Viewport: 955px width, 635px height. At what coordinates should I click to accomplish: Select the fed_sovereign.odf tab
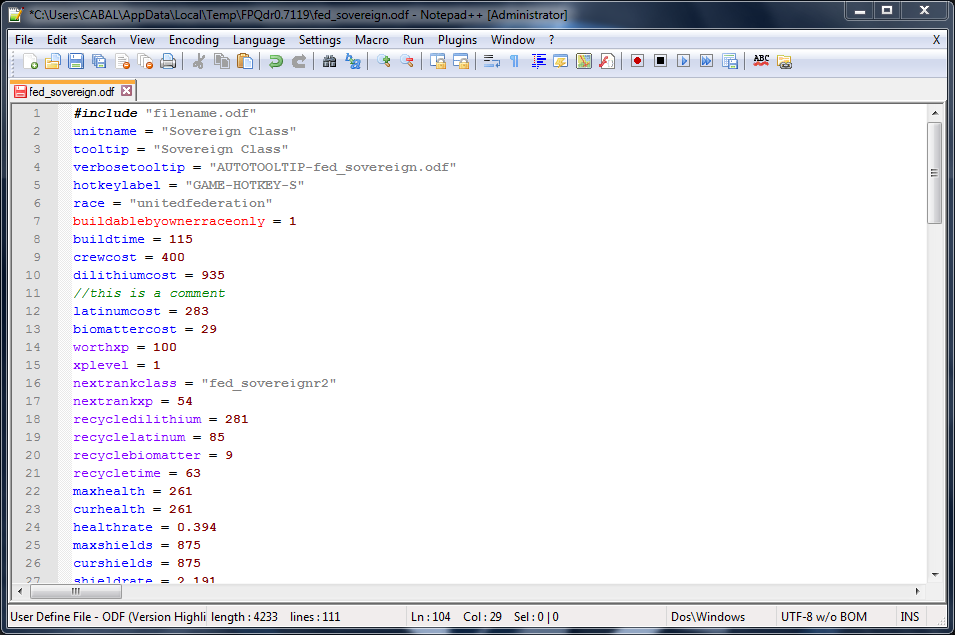(71, 91)
